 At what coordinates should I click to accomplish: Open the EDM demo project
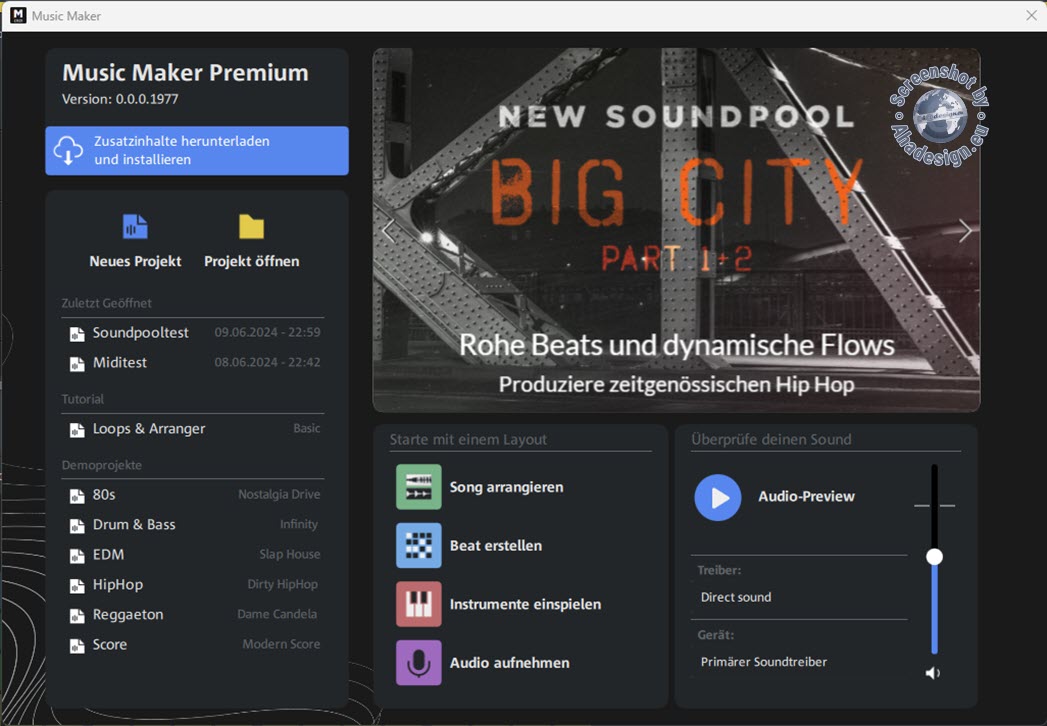pyautogui.click(x=195, y=555)
